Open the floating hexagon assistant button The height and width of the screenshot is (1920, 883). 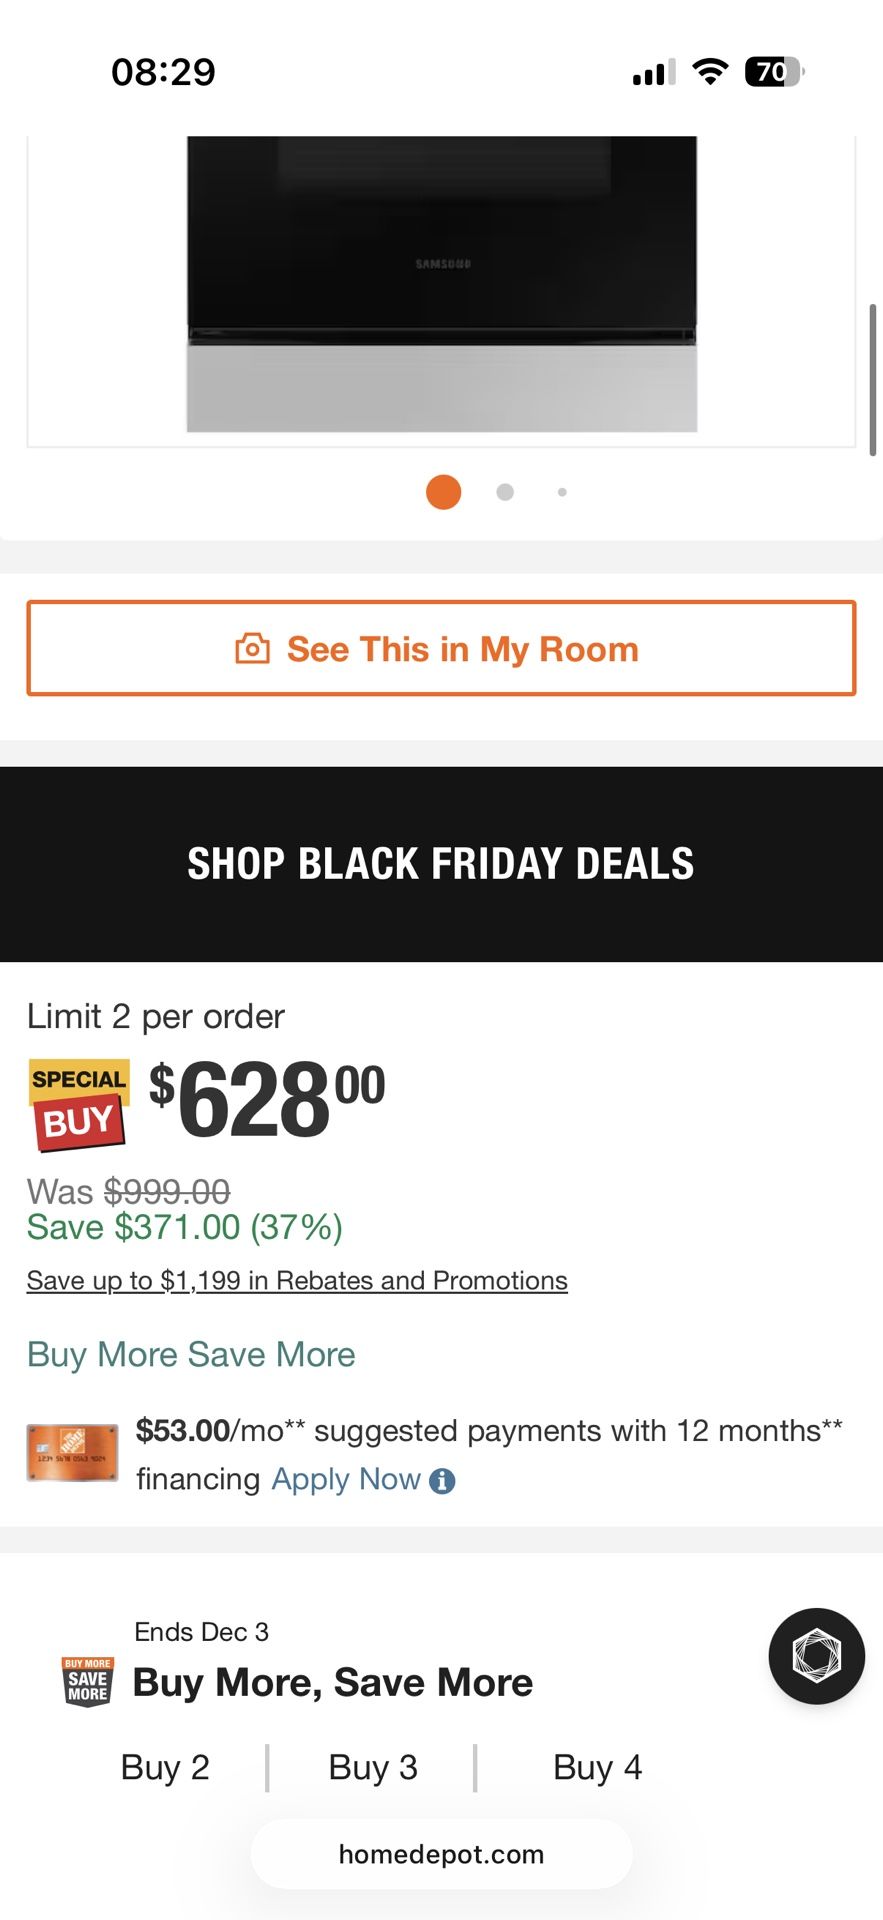(816, 1656)
